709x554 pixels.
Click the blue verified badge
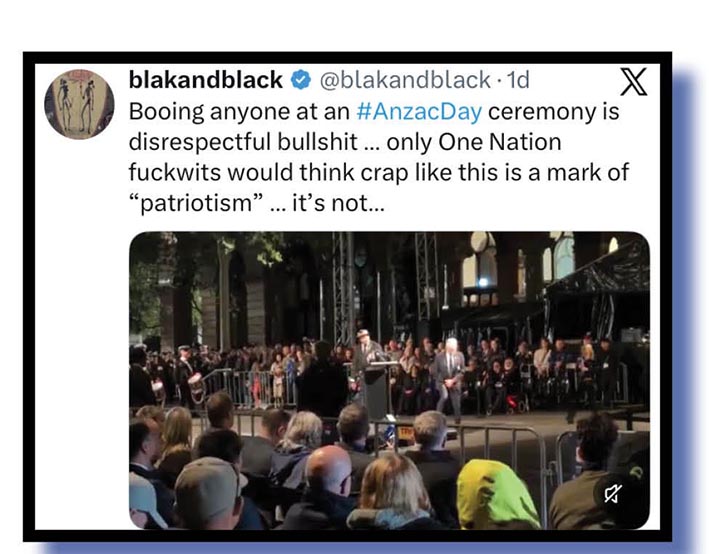click(x=301, y=80)
